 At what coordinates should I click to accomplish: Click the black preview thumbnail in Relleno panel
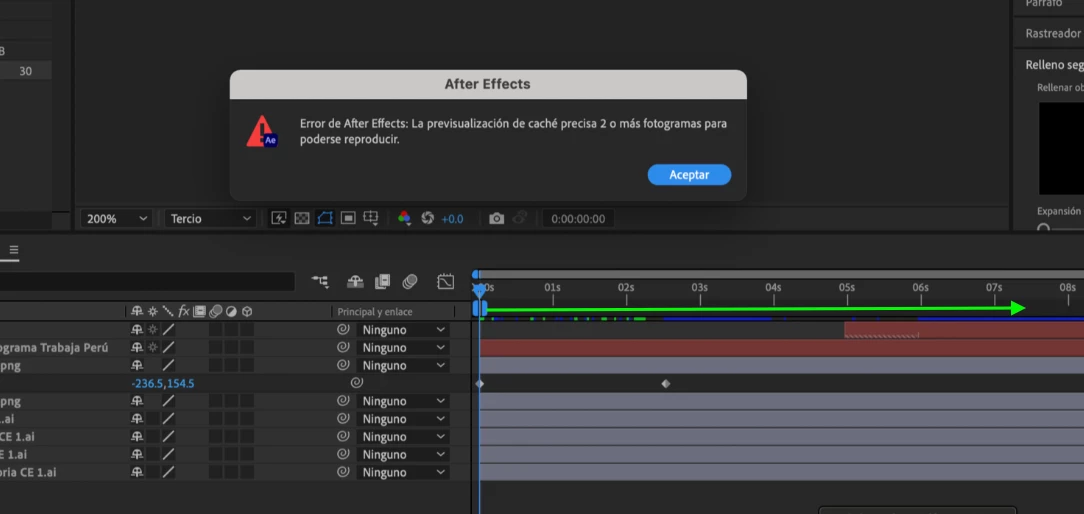(1061, 148)
